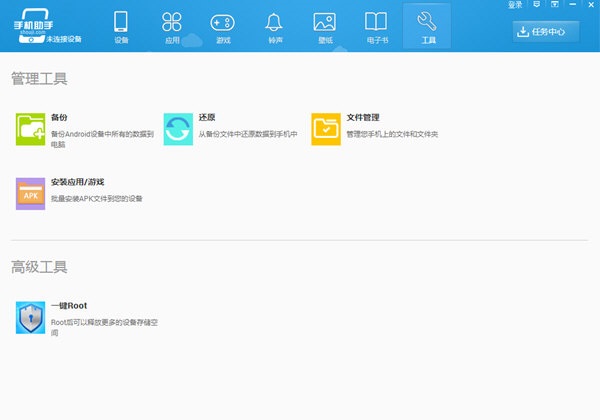Click the 未连接设备 connection status text

click(x=64, y=40)
